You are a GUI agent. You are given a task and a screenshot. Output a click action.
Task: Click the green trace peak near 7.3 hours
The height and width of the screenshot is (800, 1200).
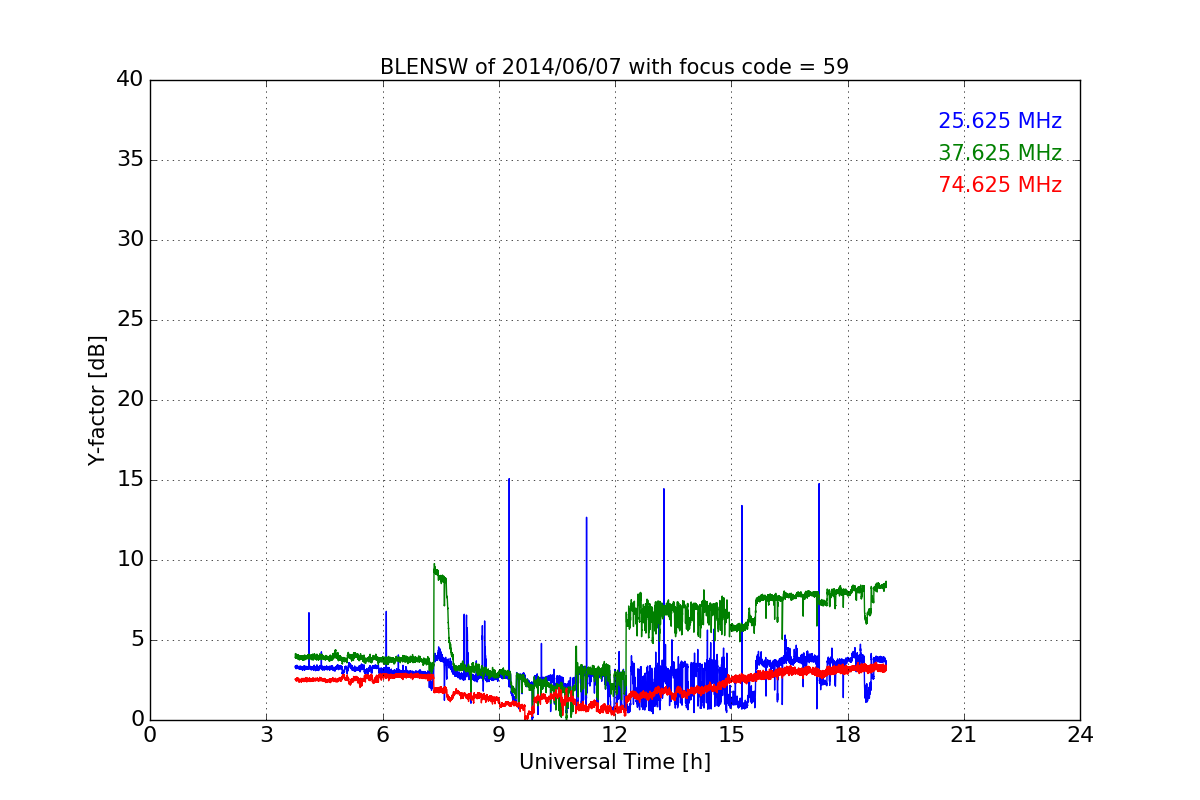[434, 566]
